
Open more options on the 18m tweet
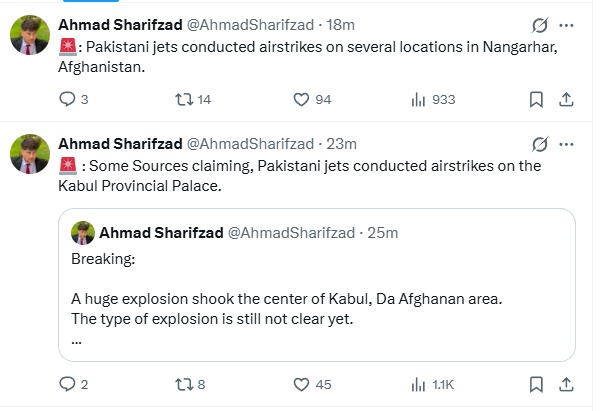point(570,24)
